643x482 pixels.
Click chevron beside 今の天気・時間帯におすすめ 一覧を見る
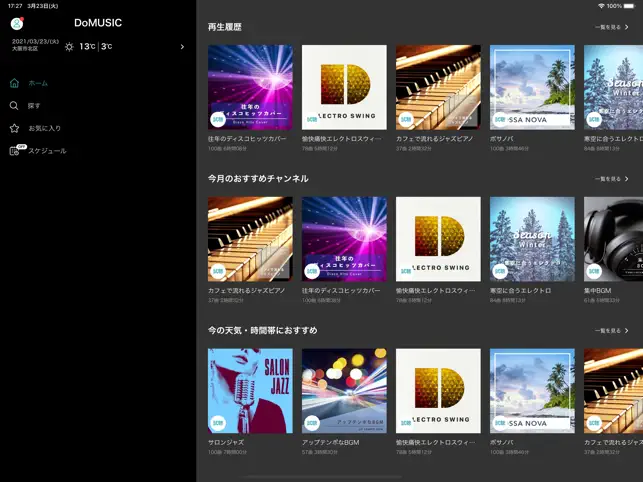click(x=627, y=331)
